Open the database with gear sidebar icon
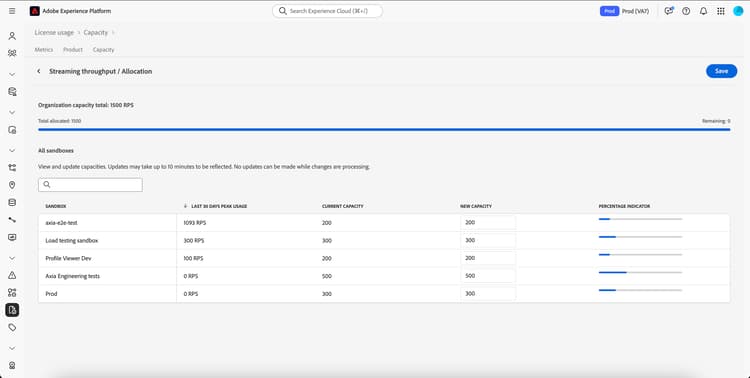Viewport: 750px width, 378px height. point(12,92)
